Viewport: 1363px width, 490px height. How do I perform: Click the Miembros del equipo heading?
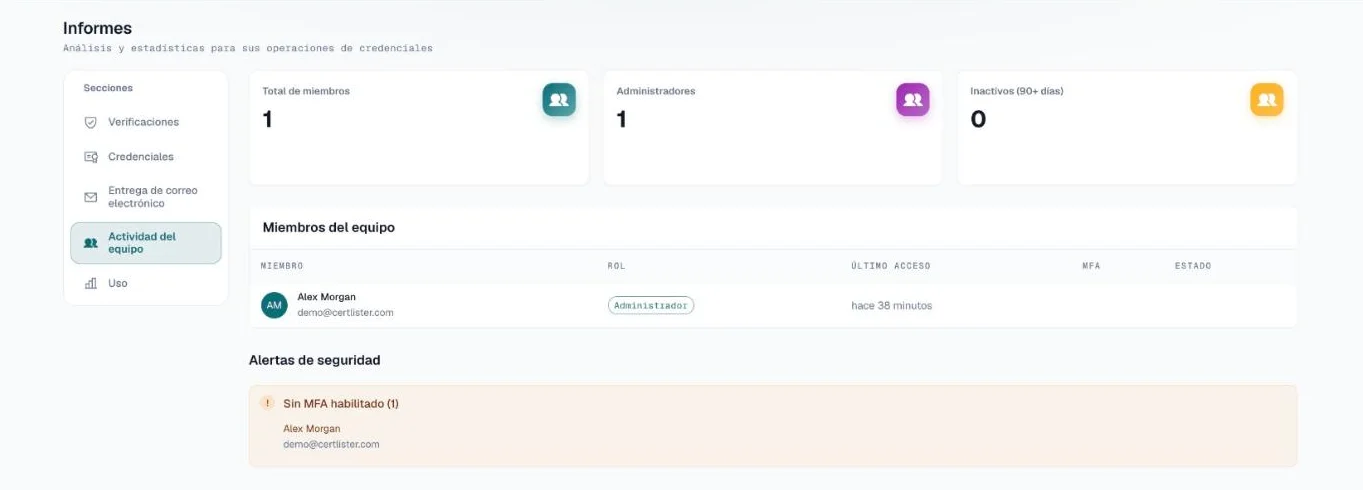(329, 228)
